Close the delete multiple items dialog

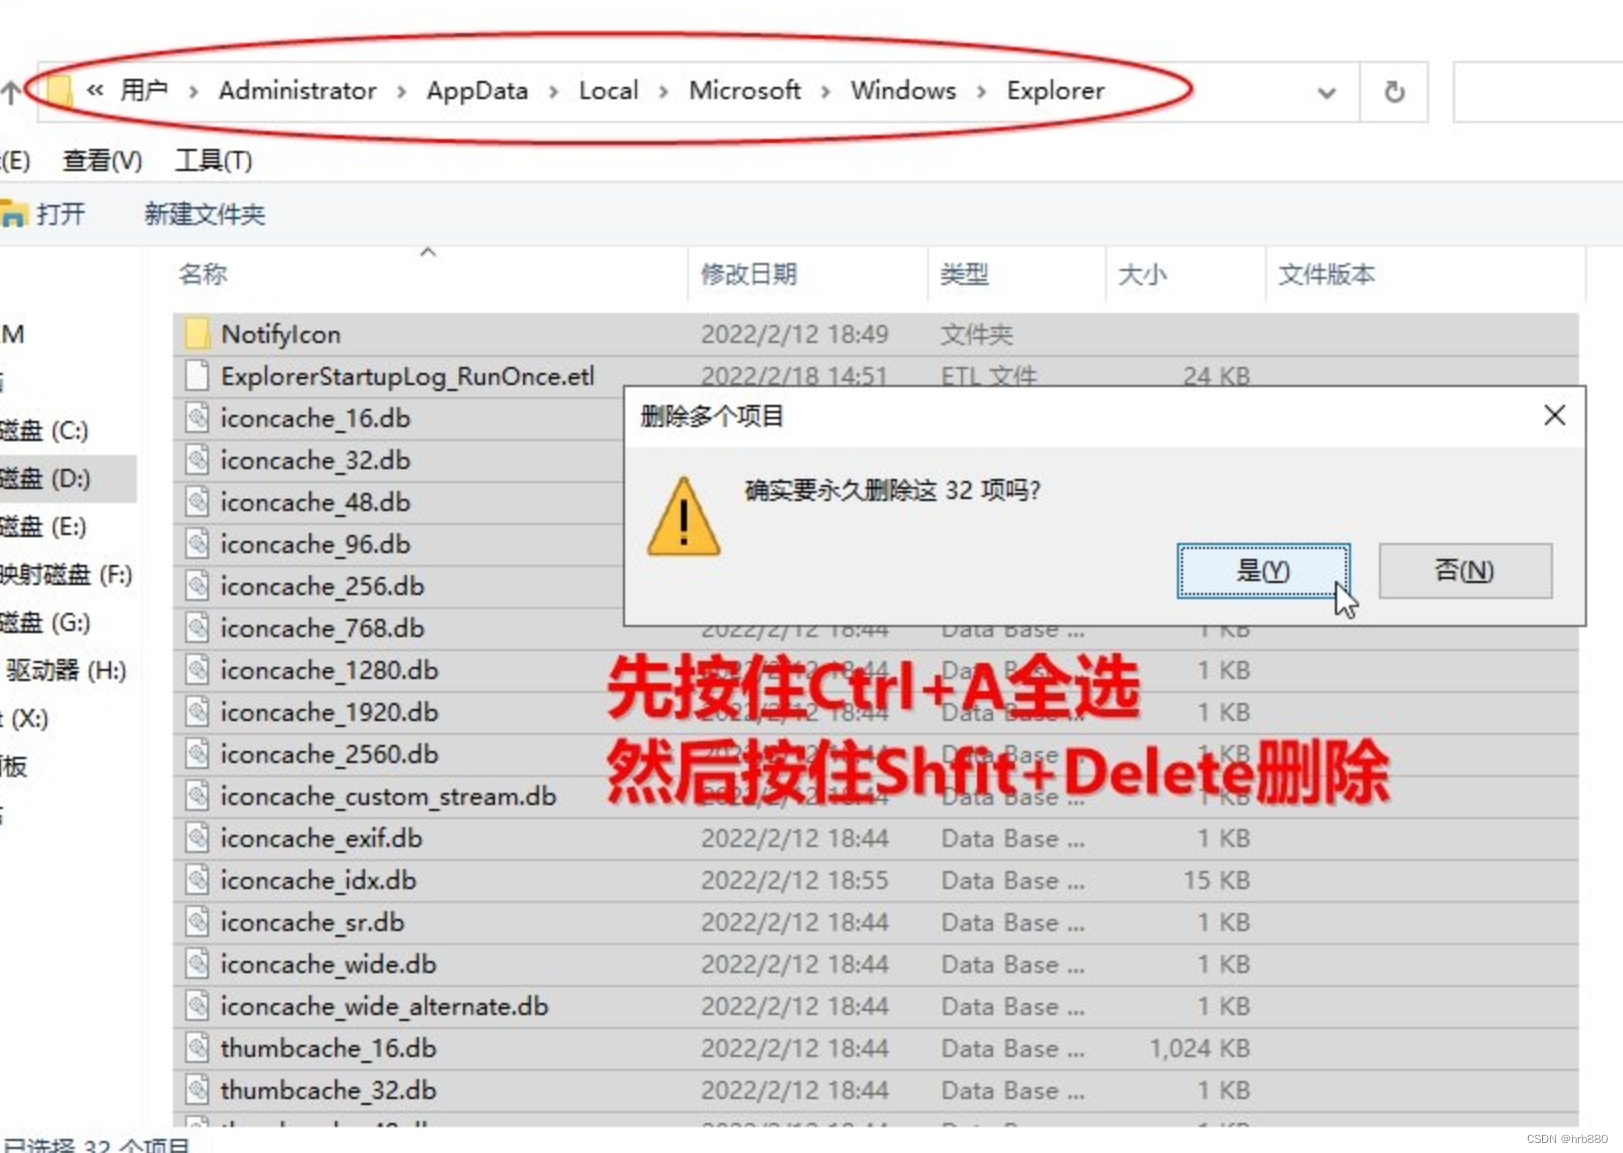1554,415
